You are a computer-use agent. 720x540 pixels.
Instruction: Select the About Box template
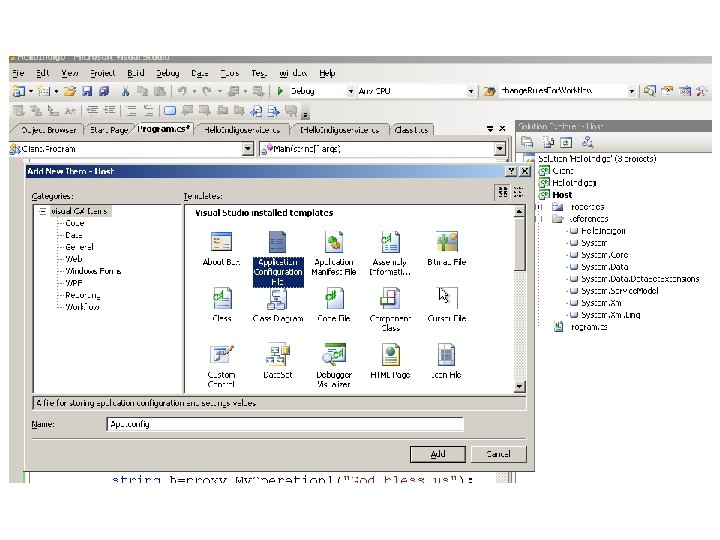[x=221, y=248]
